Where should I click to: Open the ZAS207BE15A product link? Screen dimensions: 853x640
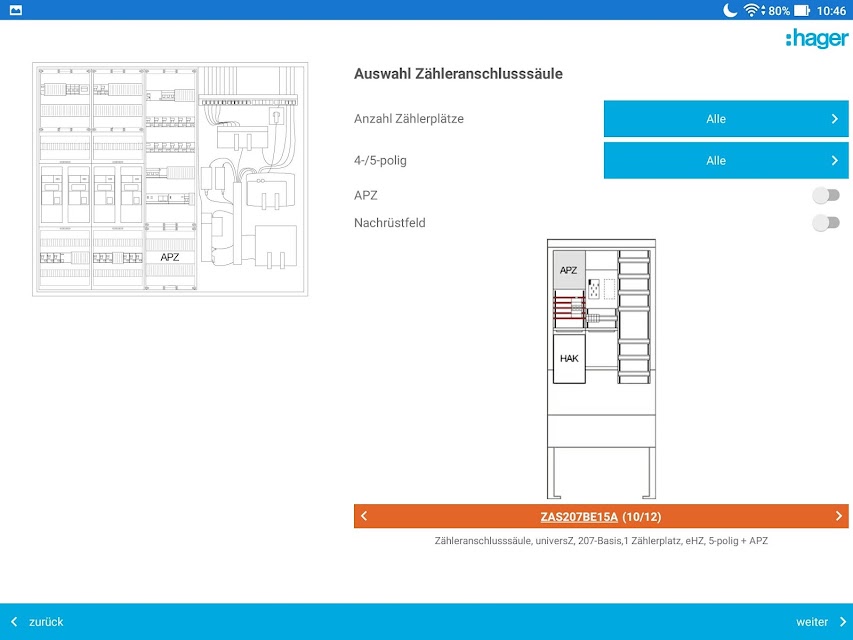point(579,516)
